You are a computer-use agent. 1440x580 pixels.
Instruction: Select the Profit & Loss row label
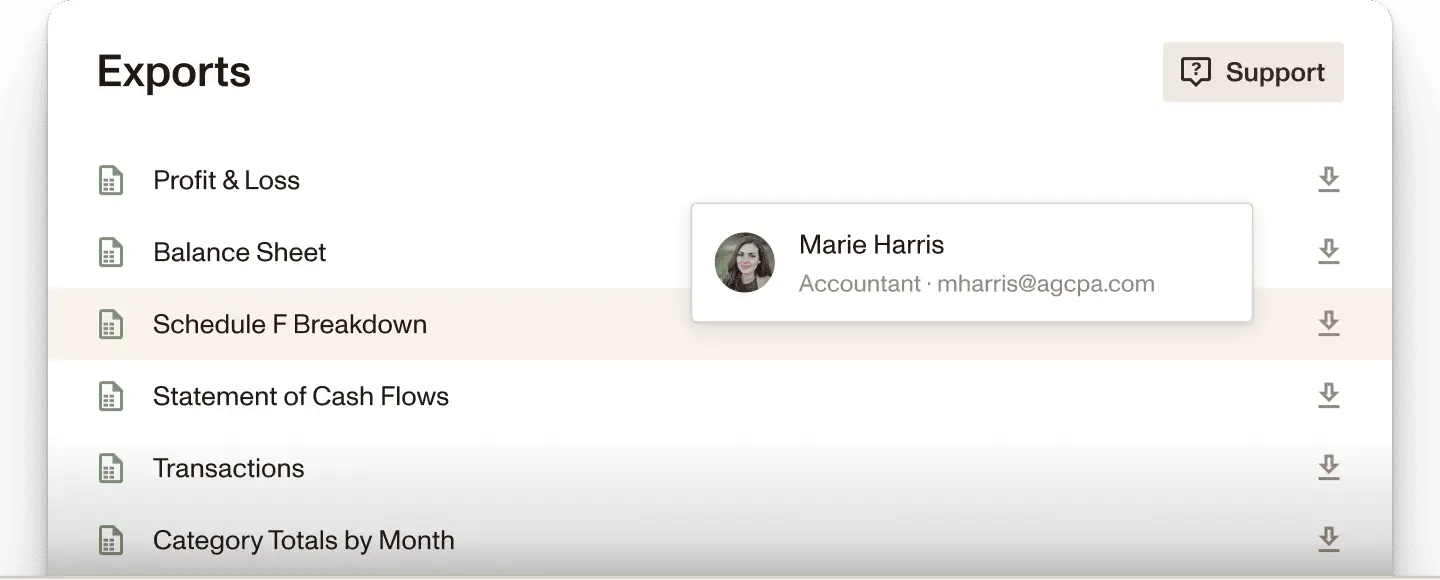click(226, 180)
